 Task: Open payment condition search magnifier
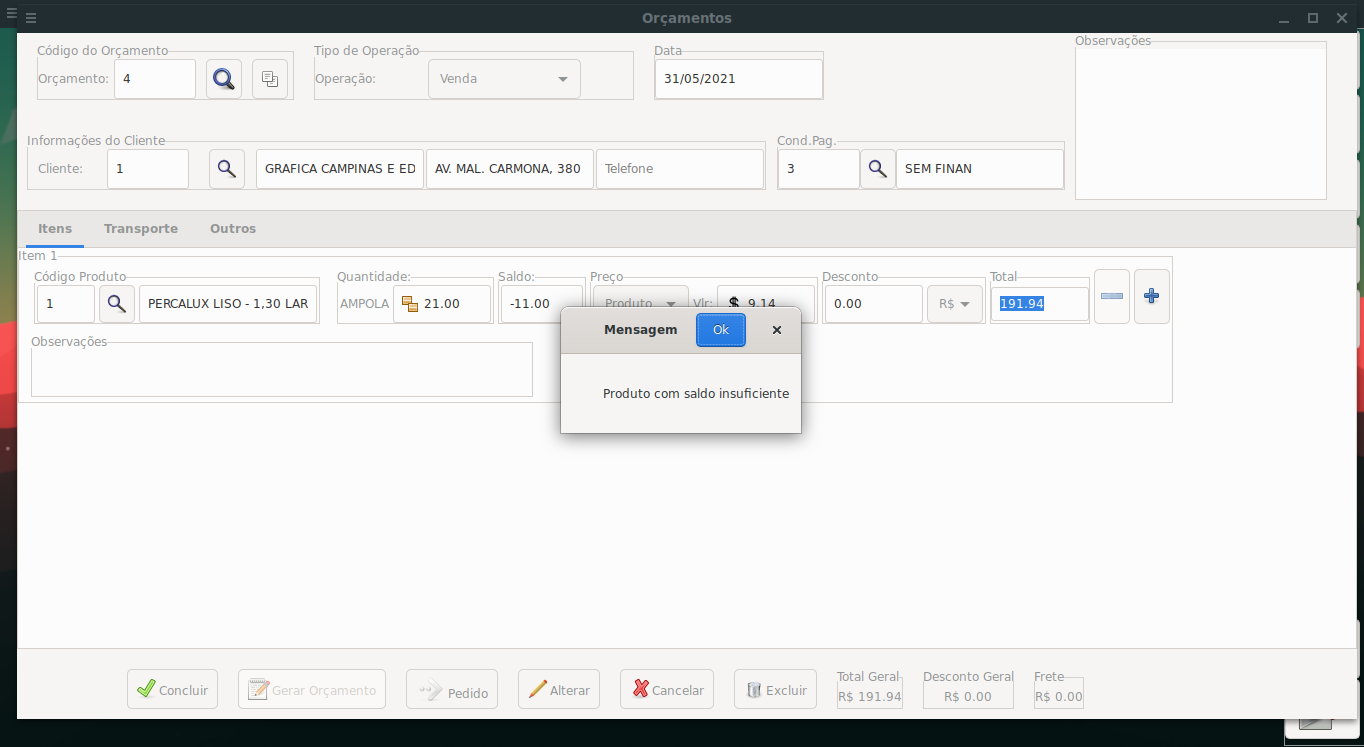click(x=877, y=169)
